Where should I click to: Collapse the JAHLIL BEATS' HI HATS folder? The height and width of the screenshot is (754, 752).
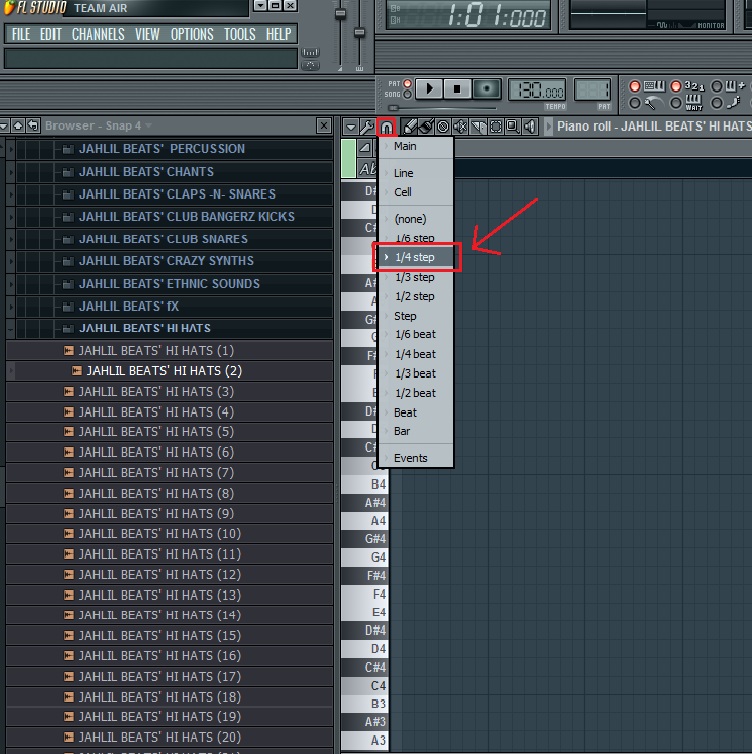coord(10,328)
